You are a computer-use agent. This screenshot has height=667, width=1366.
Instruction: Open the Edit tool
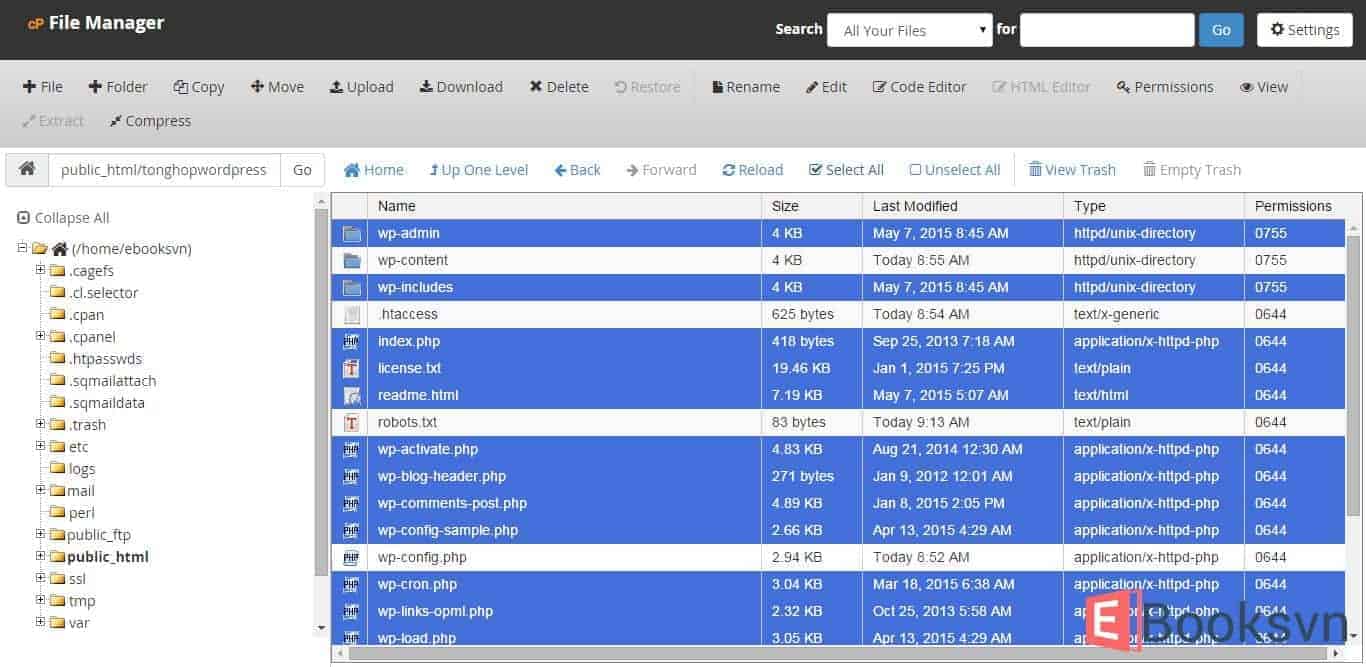click(x=827, y=87)
